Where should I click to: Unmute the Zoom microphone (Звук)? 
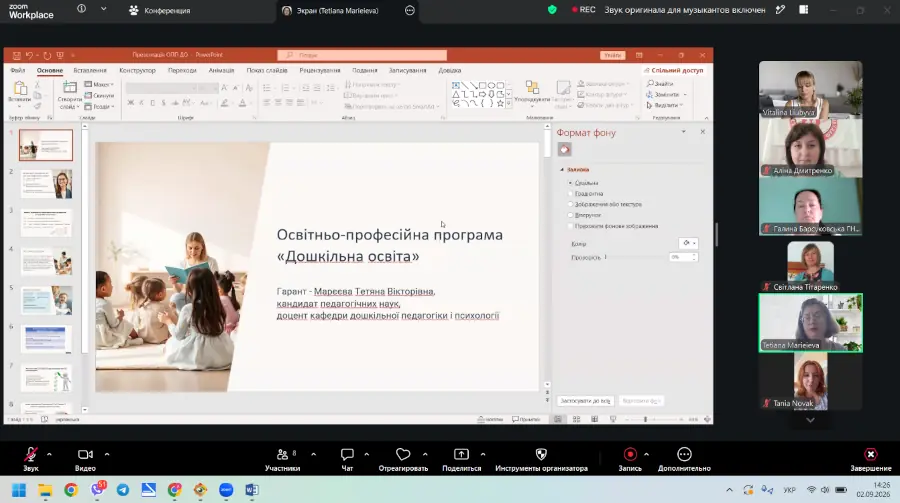(30, 459)
